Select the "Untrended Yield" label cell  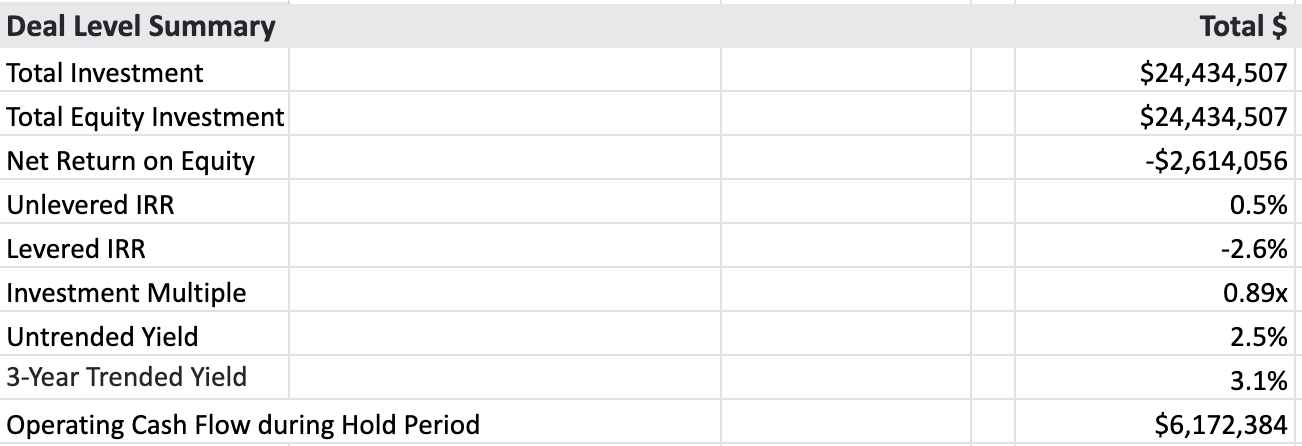point(102,337)
